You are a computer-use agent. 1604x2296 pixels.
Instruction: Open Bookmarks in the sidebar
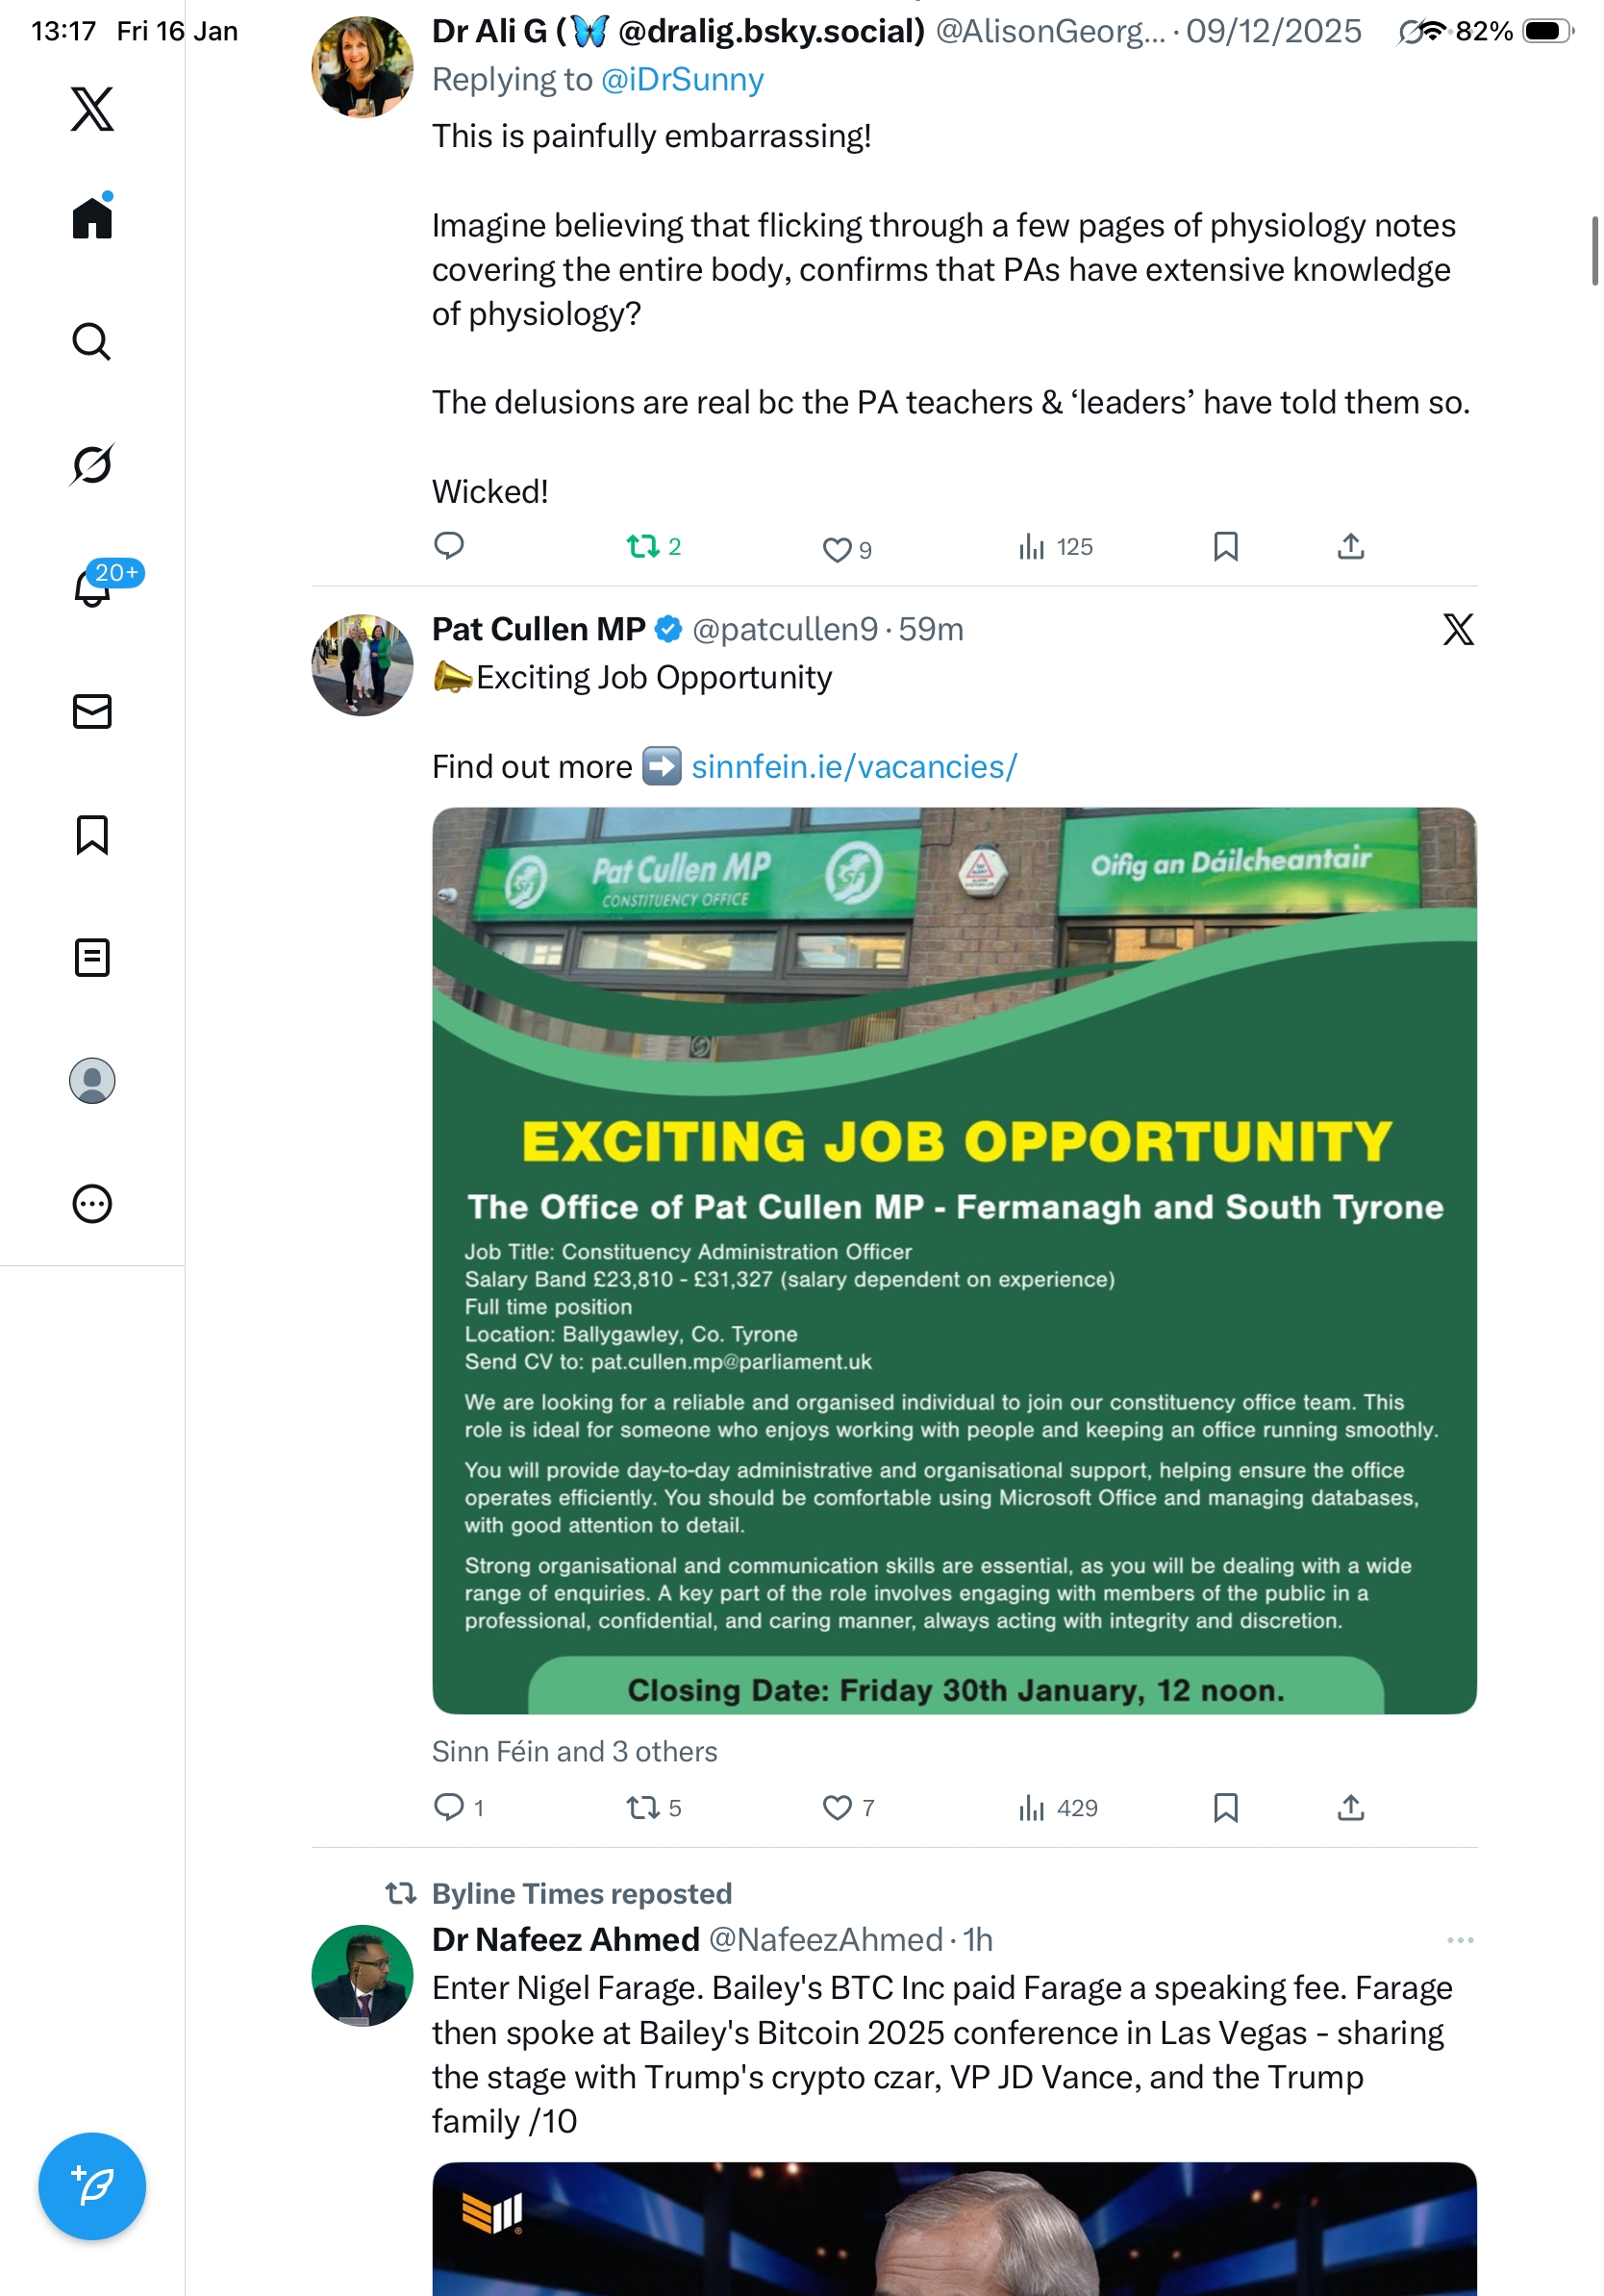tap(92, 835)
